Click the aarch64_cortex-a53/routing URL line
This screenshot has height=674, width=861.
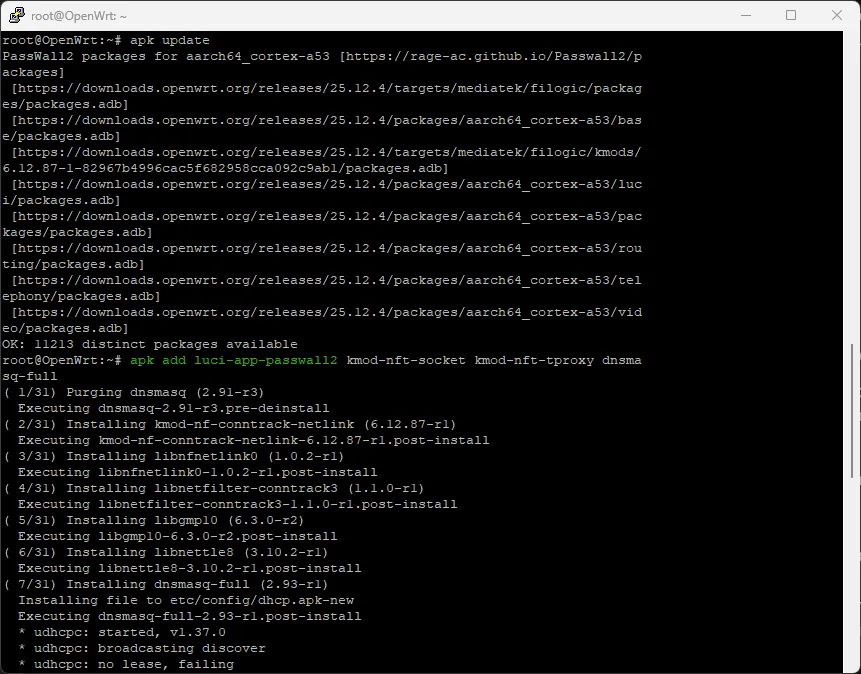326,248
